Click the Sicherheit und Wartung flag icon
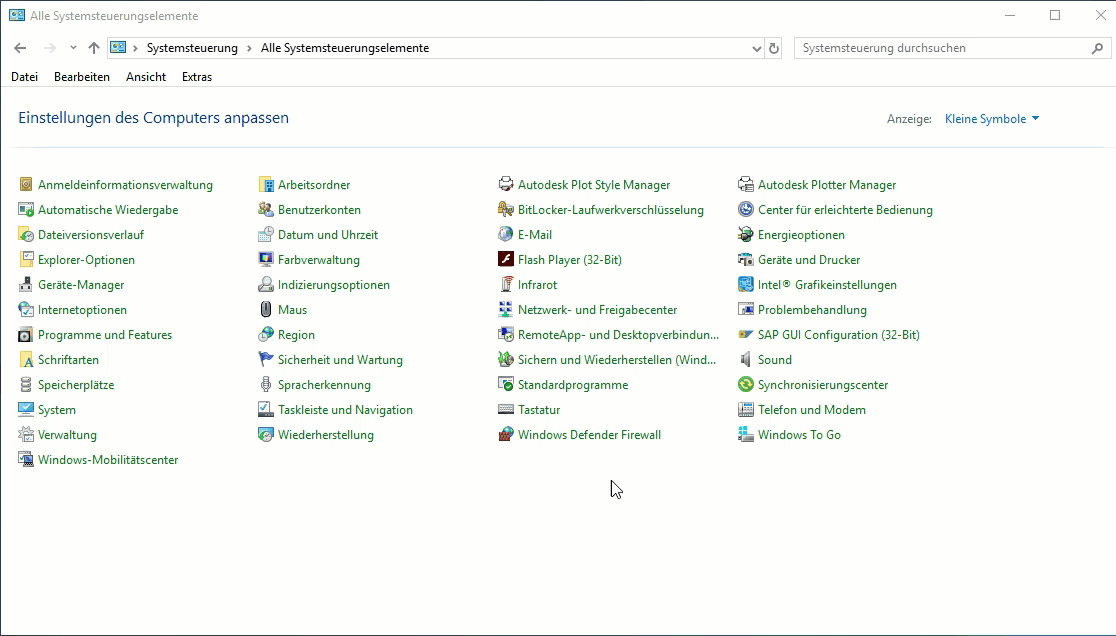Image resolution: width=1116 pixels, height=636 pixels. [x=265, y=359]
